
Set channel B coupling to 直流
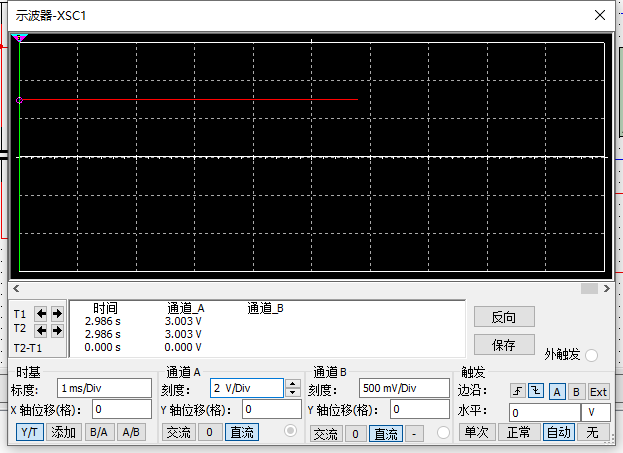(386, 434)
